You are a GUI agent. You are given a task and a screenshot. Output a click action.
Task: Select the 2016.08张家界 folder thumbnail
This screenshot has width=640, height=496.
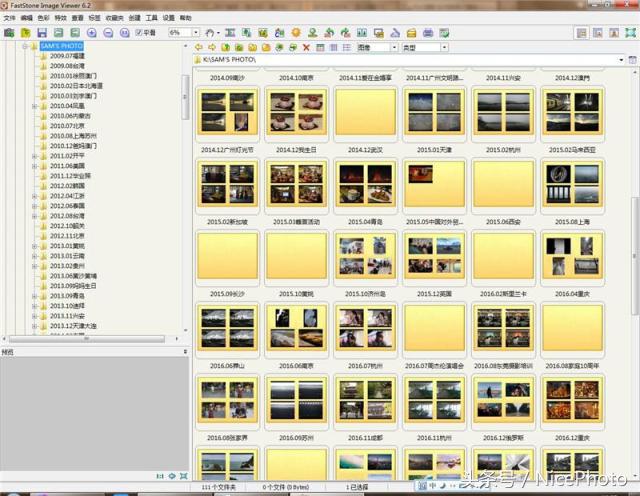point(229,400)
